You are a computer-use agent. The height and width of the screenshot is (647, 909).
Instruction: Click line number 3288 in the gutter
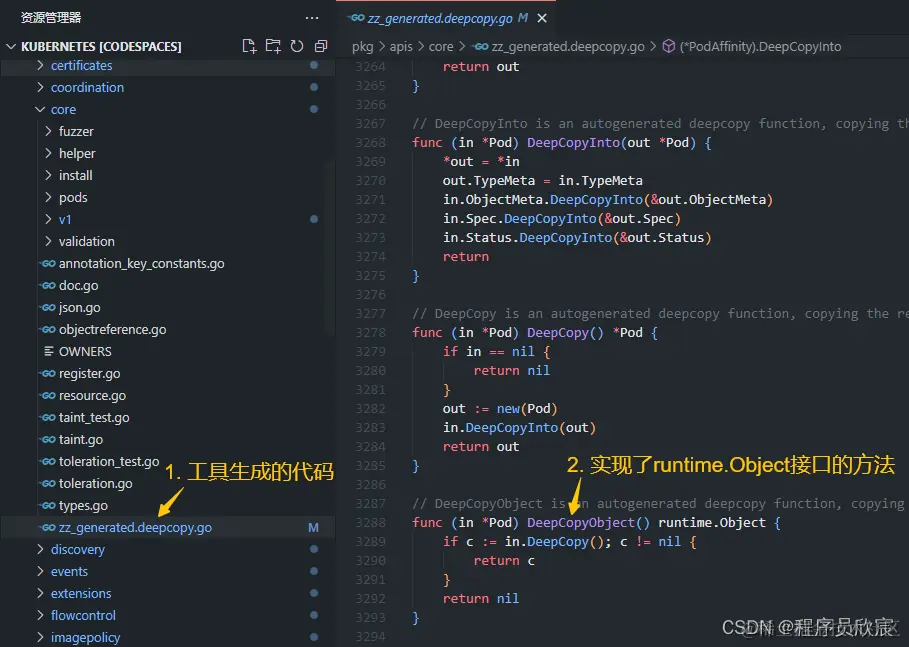pyautogui.click(x=370, y=523)
